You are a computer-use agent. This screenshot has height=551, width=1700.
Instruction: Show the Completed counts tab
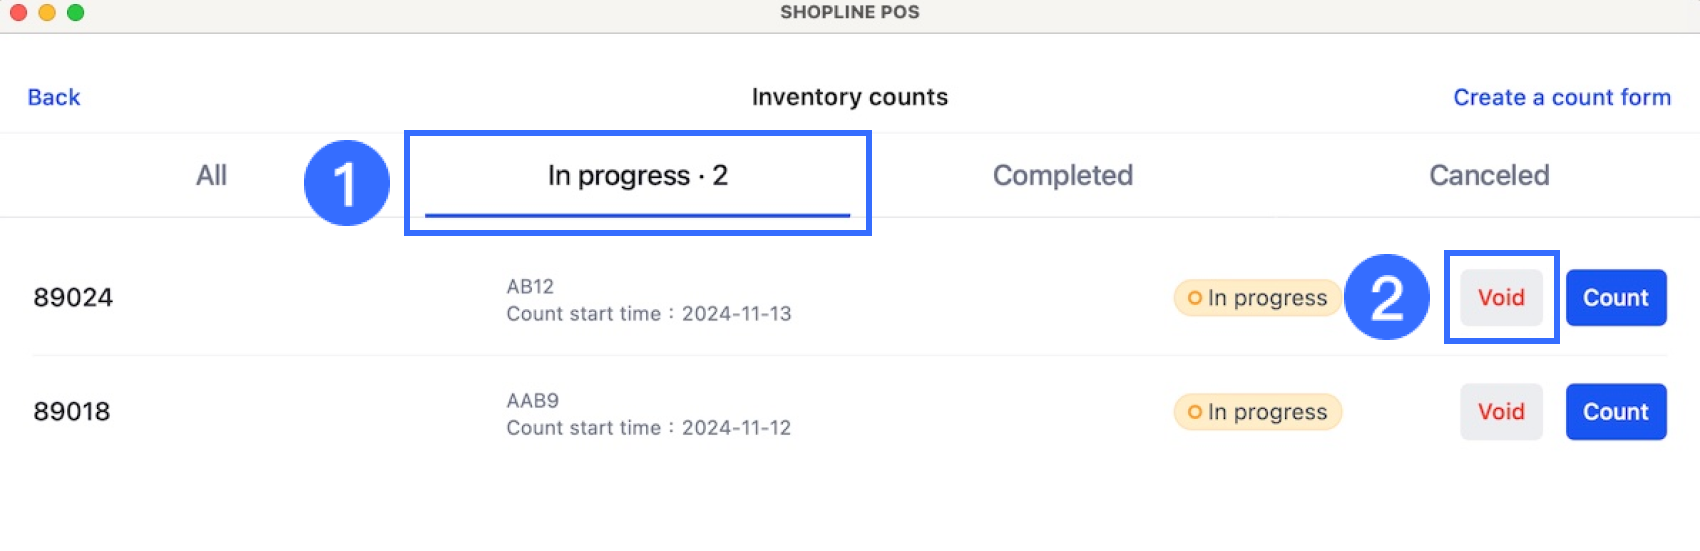1062,176
